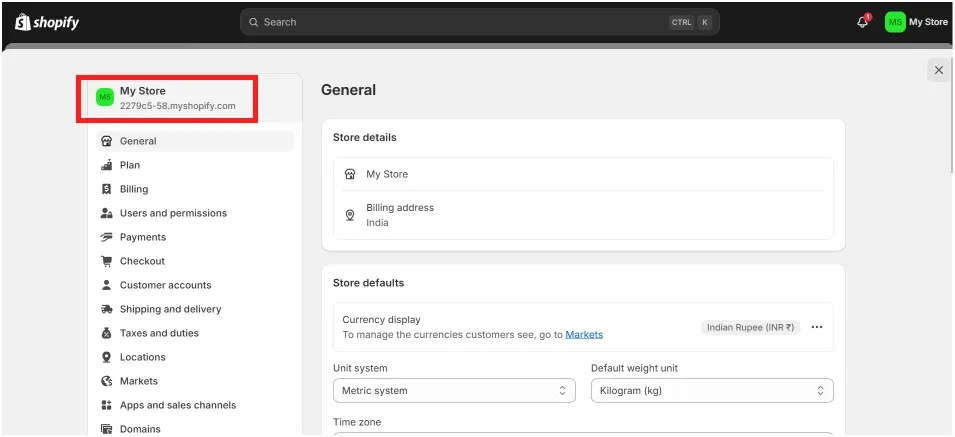
Task: Open Users and permissions settings
Action: click(x=195, y=213)
